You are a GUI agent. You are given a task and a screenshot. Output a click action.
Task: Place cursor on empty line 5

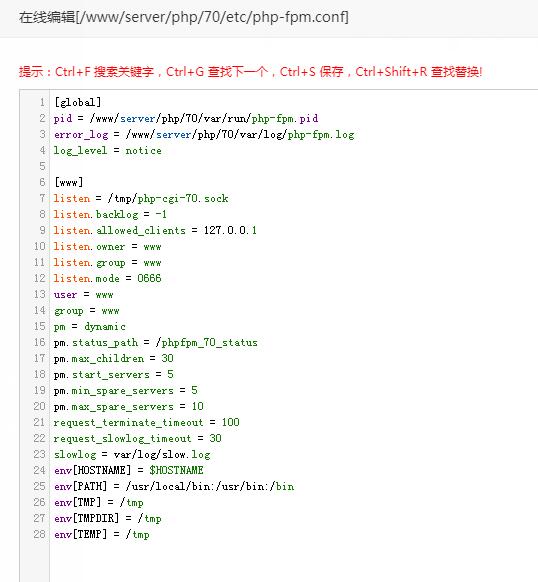pyautogui.click(x=293, y=166)
